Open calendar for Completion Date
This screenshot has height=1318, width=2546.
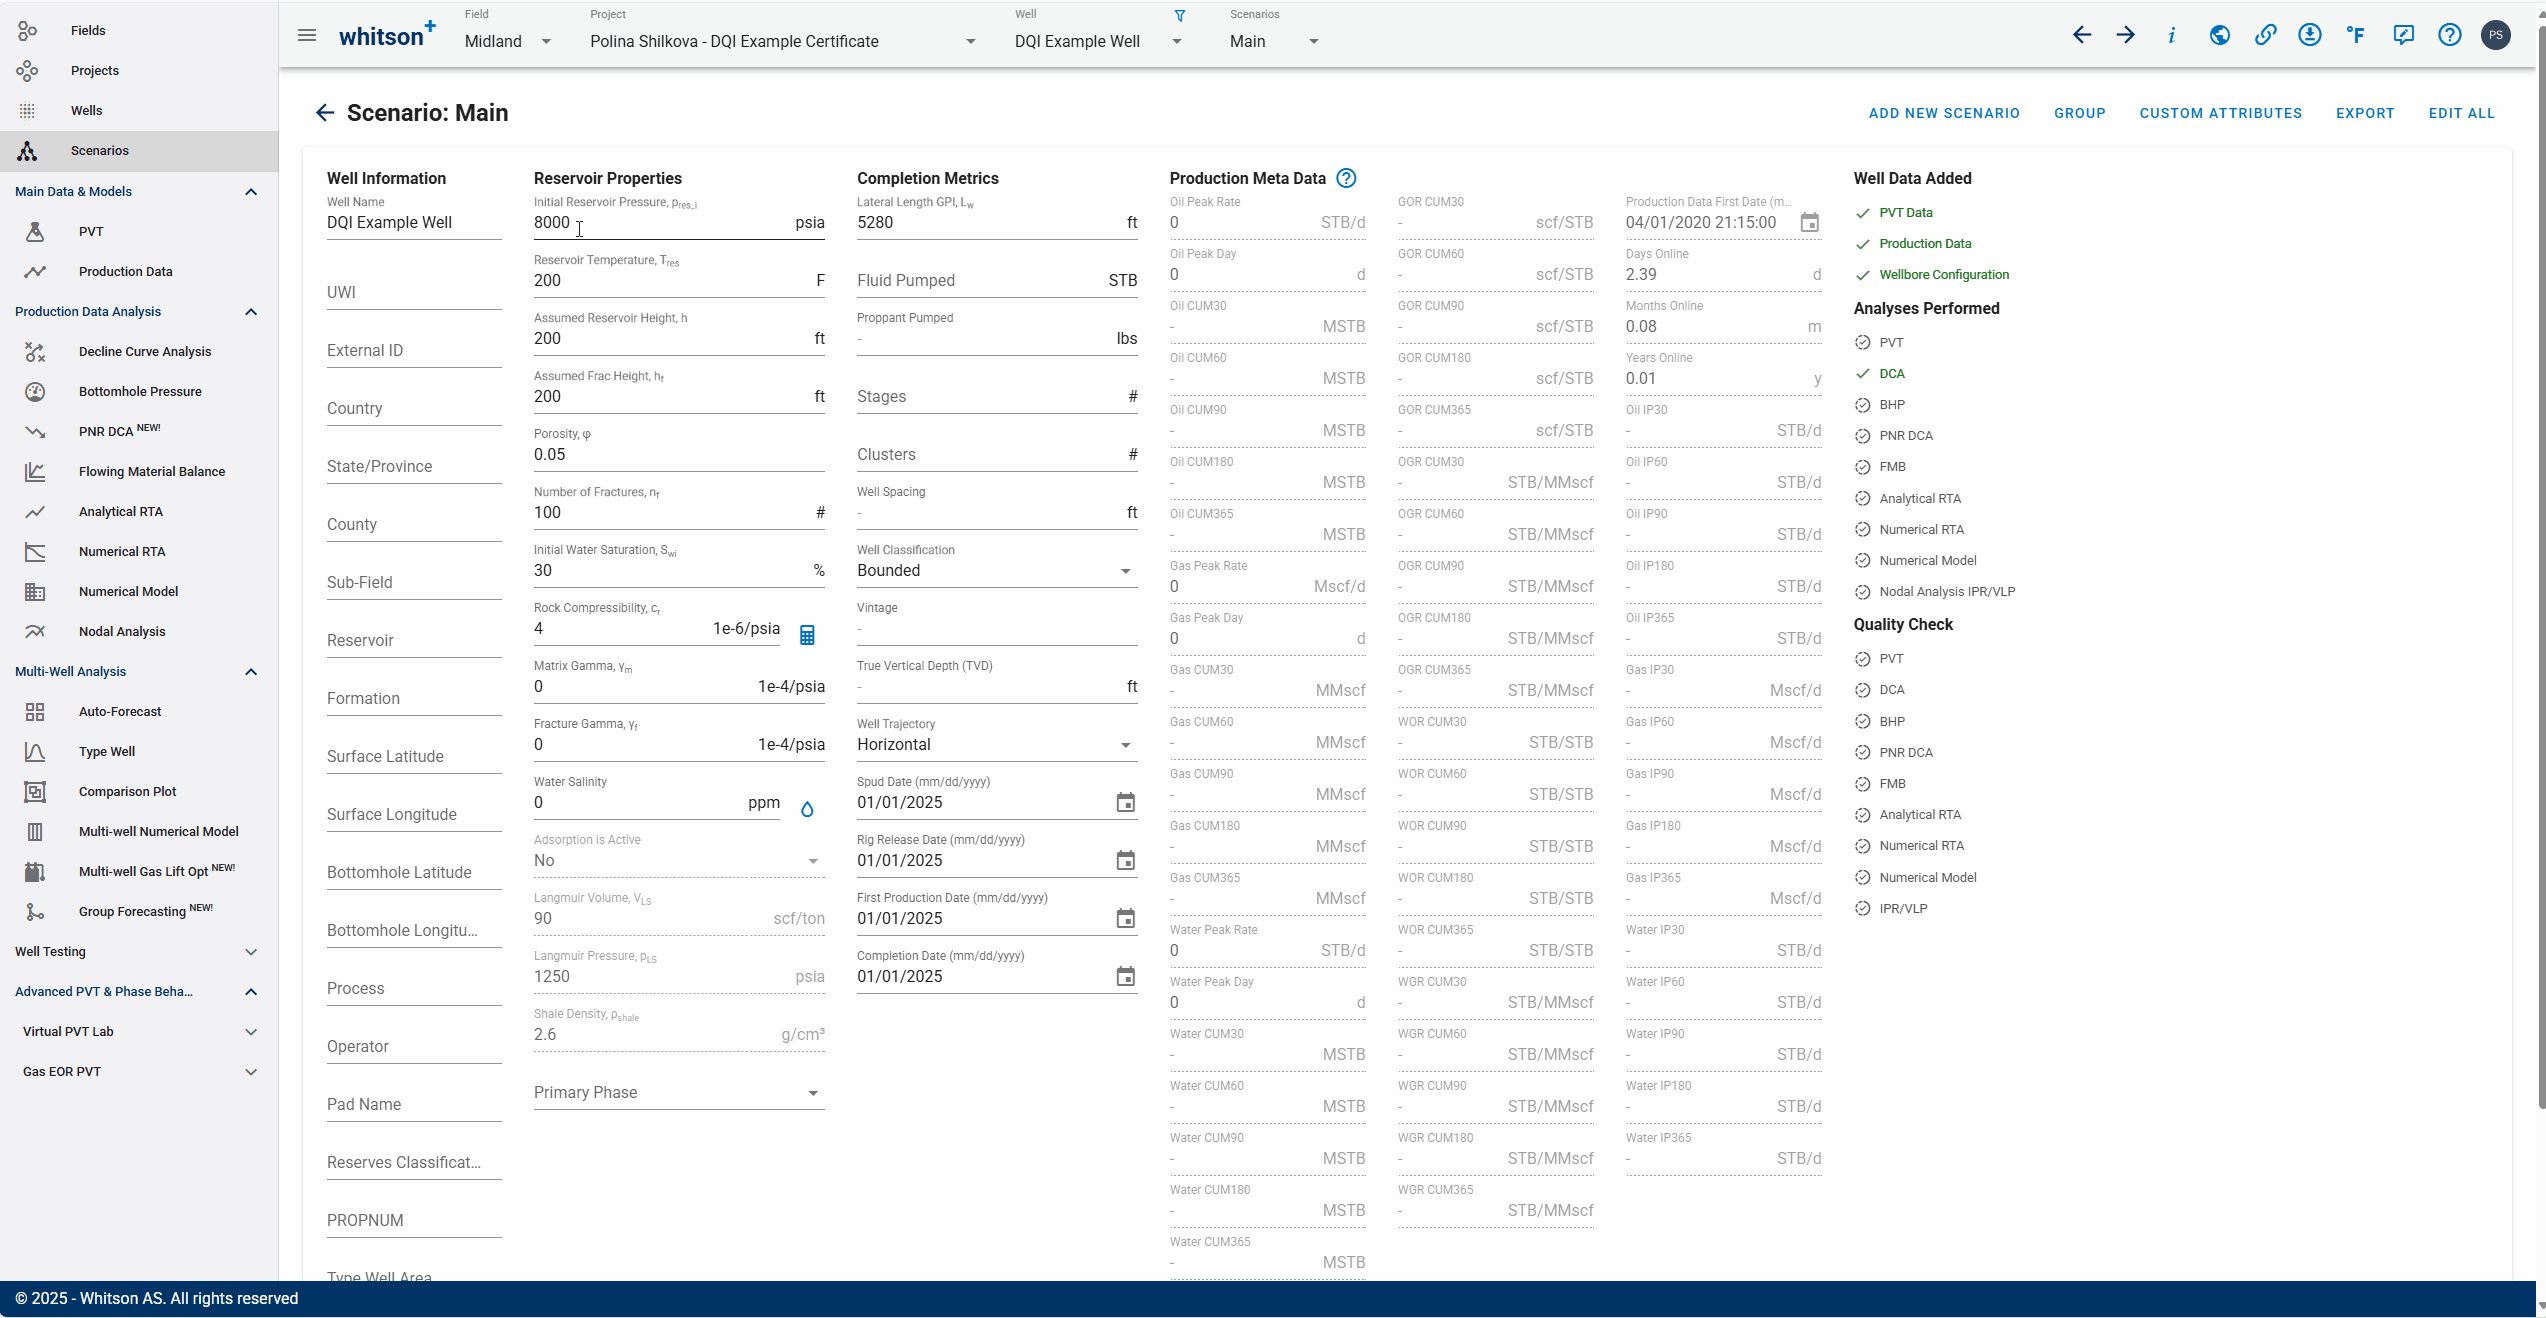(x=1126, y=976)
